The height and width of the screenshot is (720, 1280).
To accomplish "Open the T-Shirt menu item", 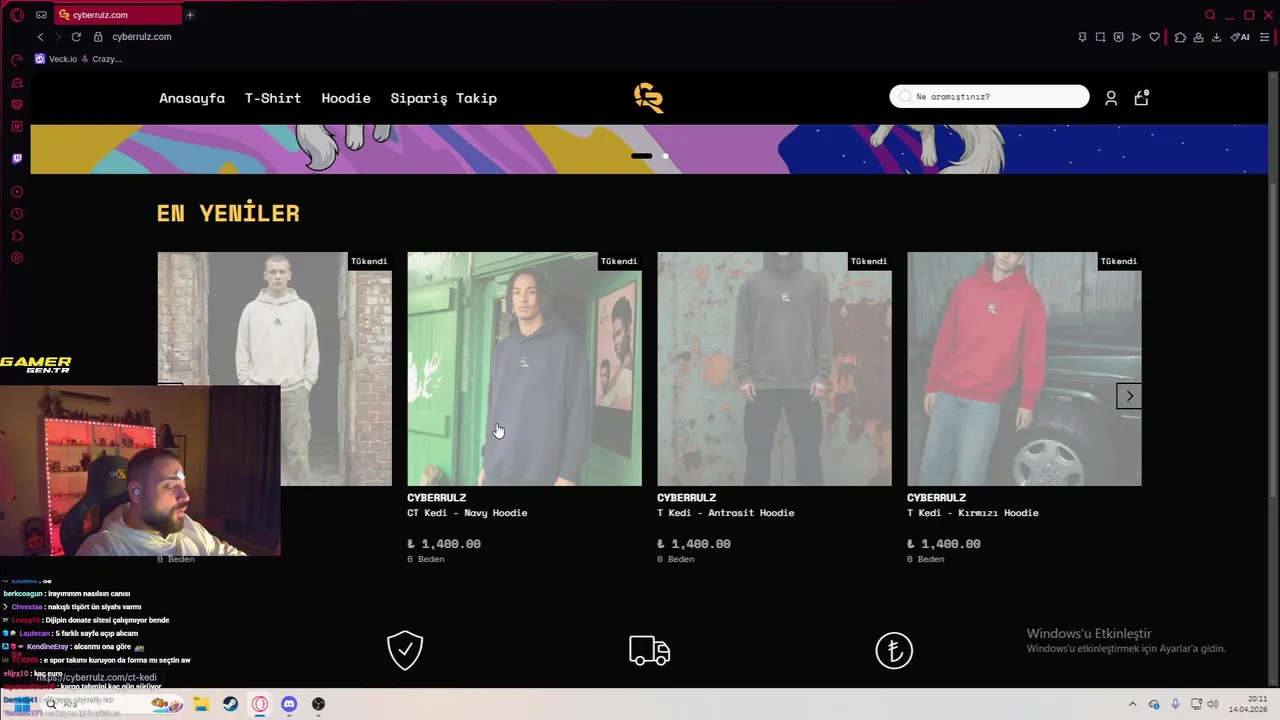I will [x=273, y=98].
